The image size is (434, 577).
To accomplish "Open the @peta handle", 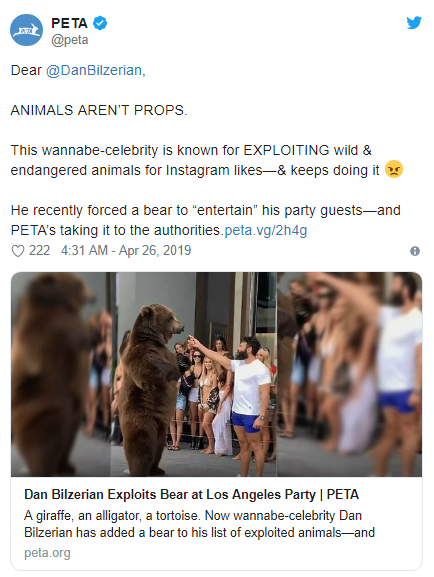I will click(x=70, y=40).
